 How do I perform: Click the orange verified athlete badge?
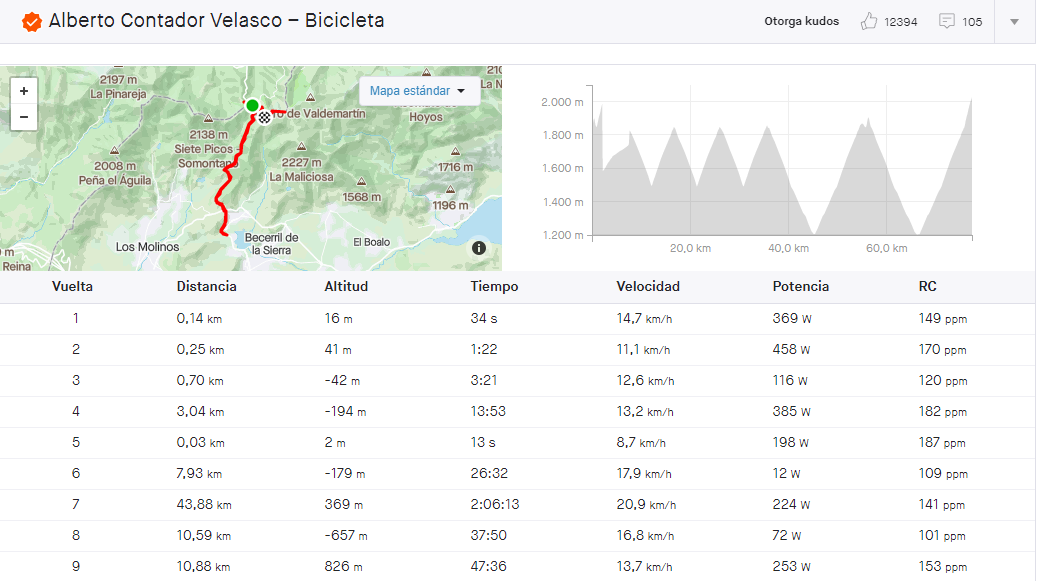click(31, 22)
